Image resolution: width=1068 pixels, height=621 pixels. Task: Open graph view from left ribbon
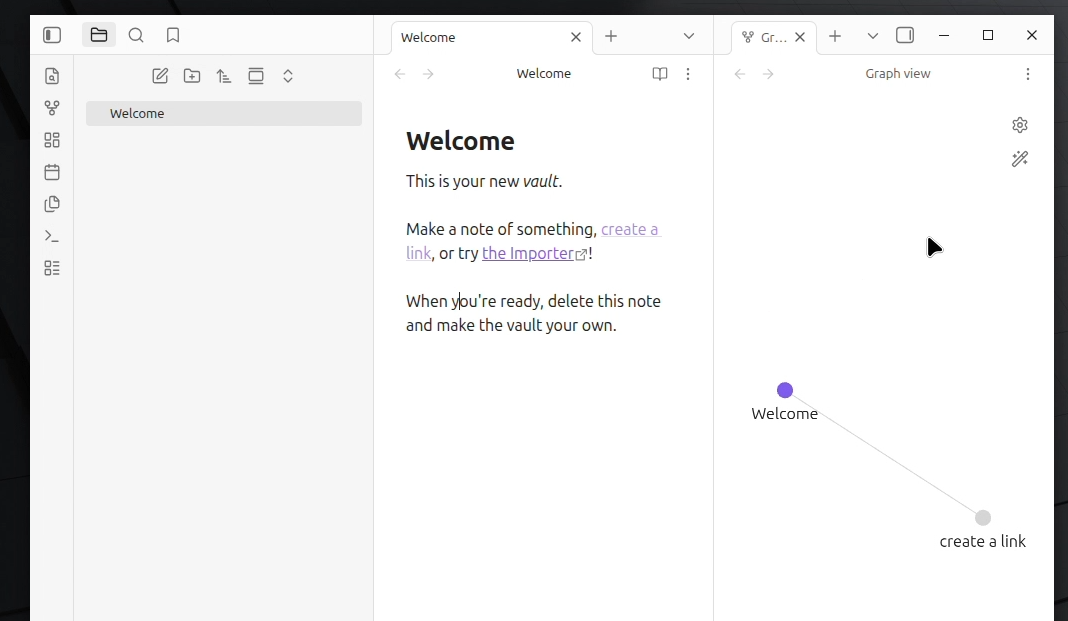click(x=52, y=108)
